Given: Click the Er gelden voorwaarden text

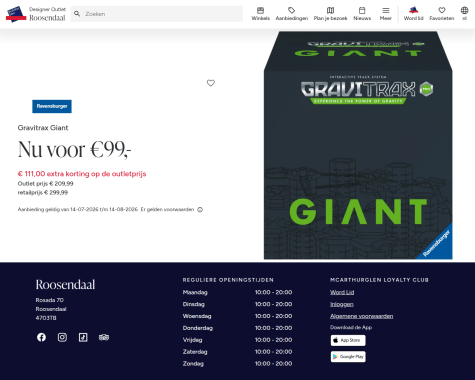Looking at the screenshot, I should point(167,209).
